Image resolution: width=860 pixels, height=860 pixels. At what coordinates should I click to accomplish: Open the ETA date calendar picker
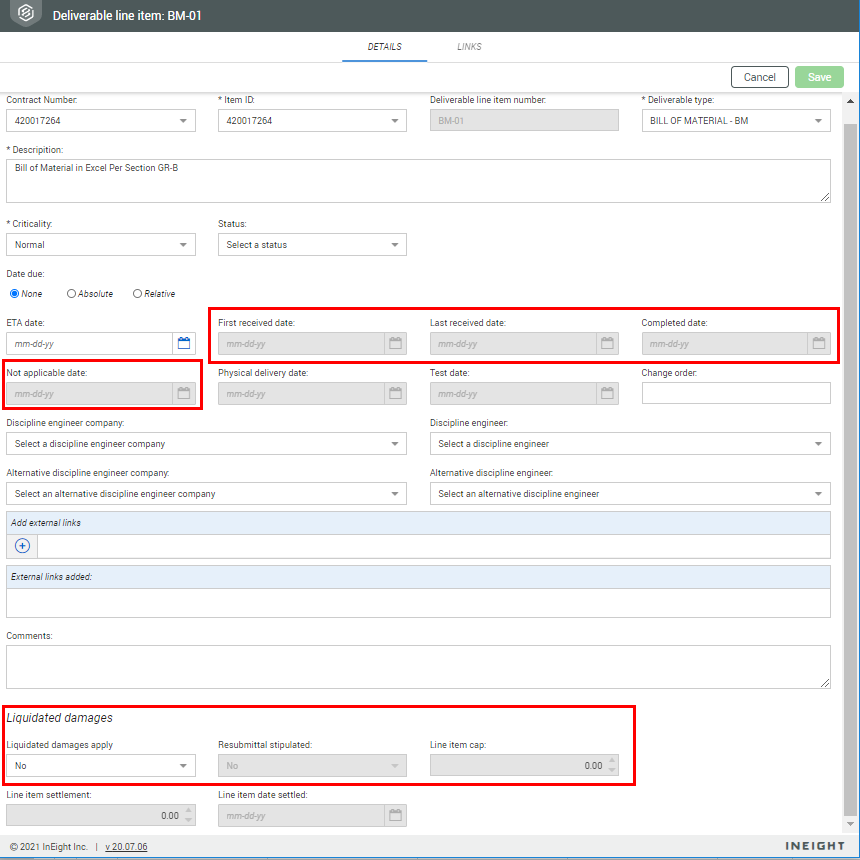point(183,343)
